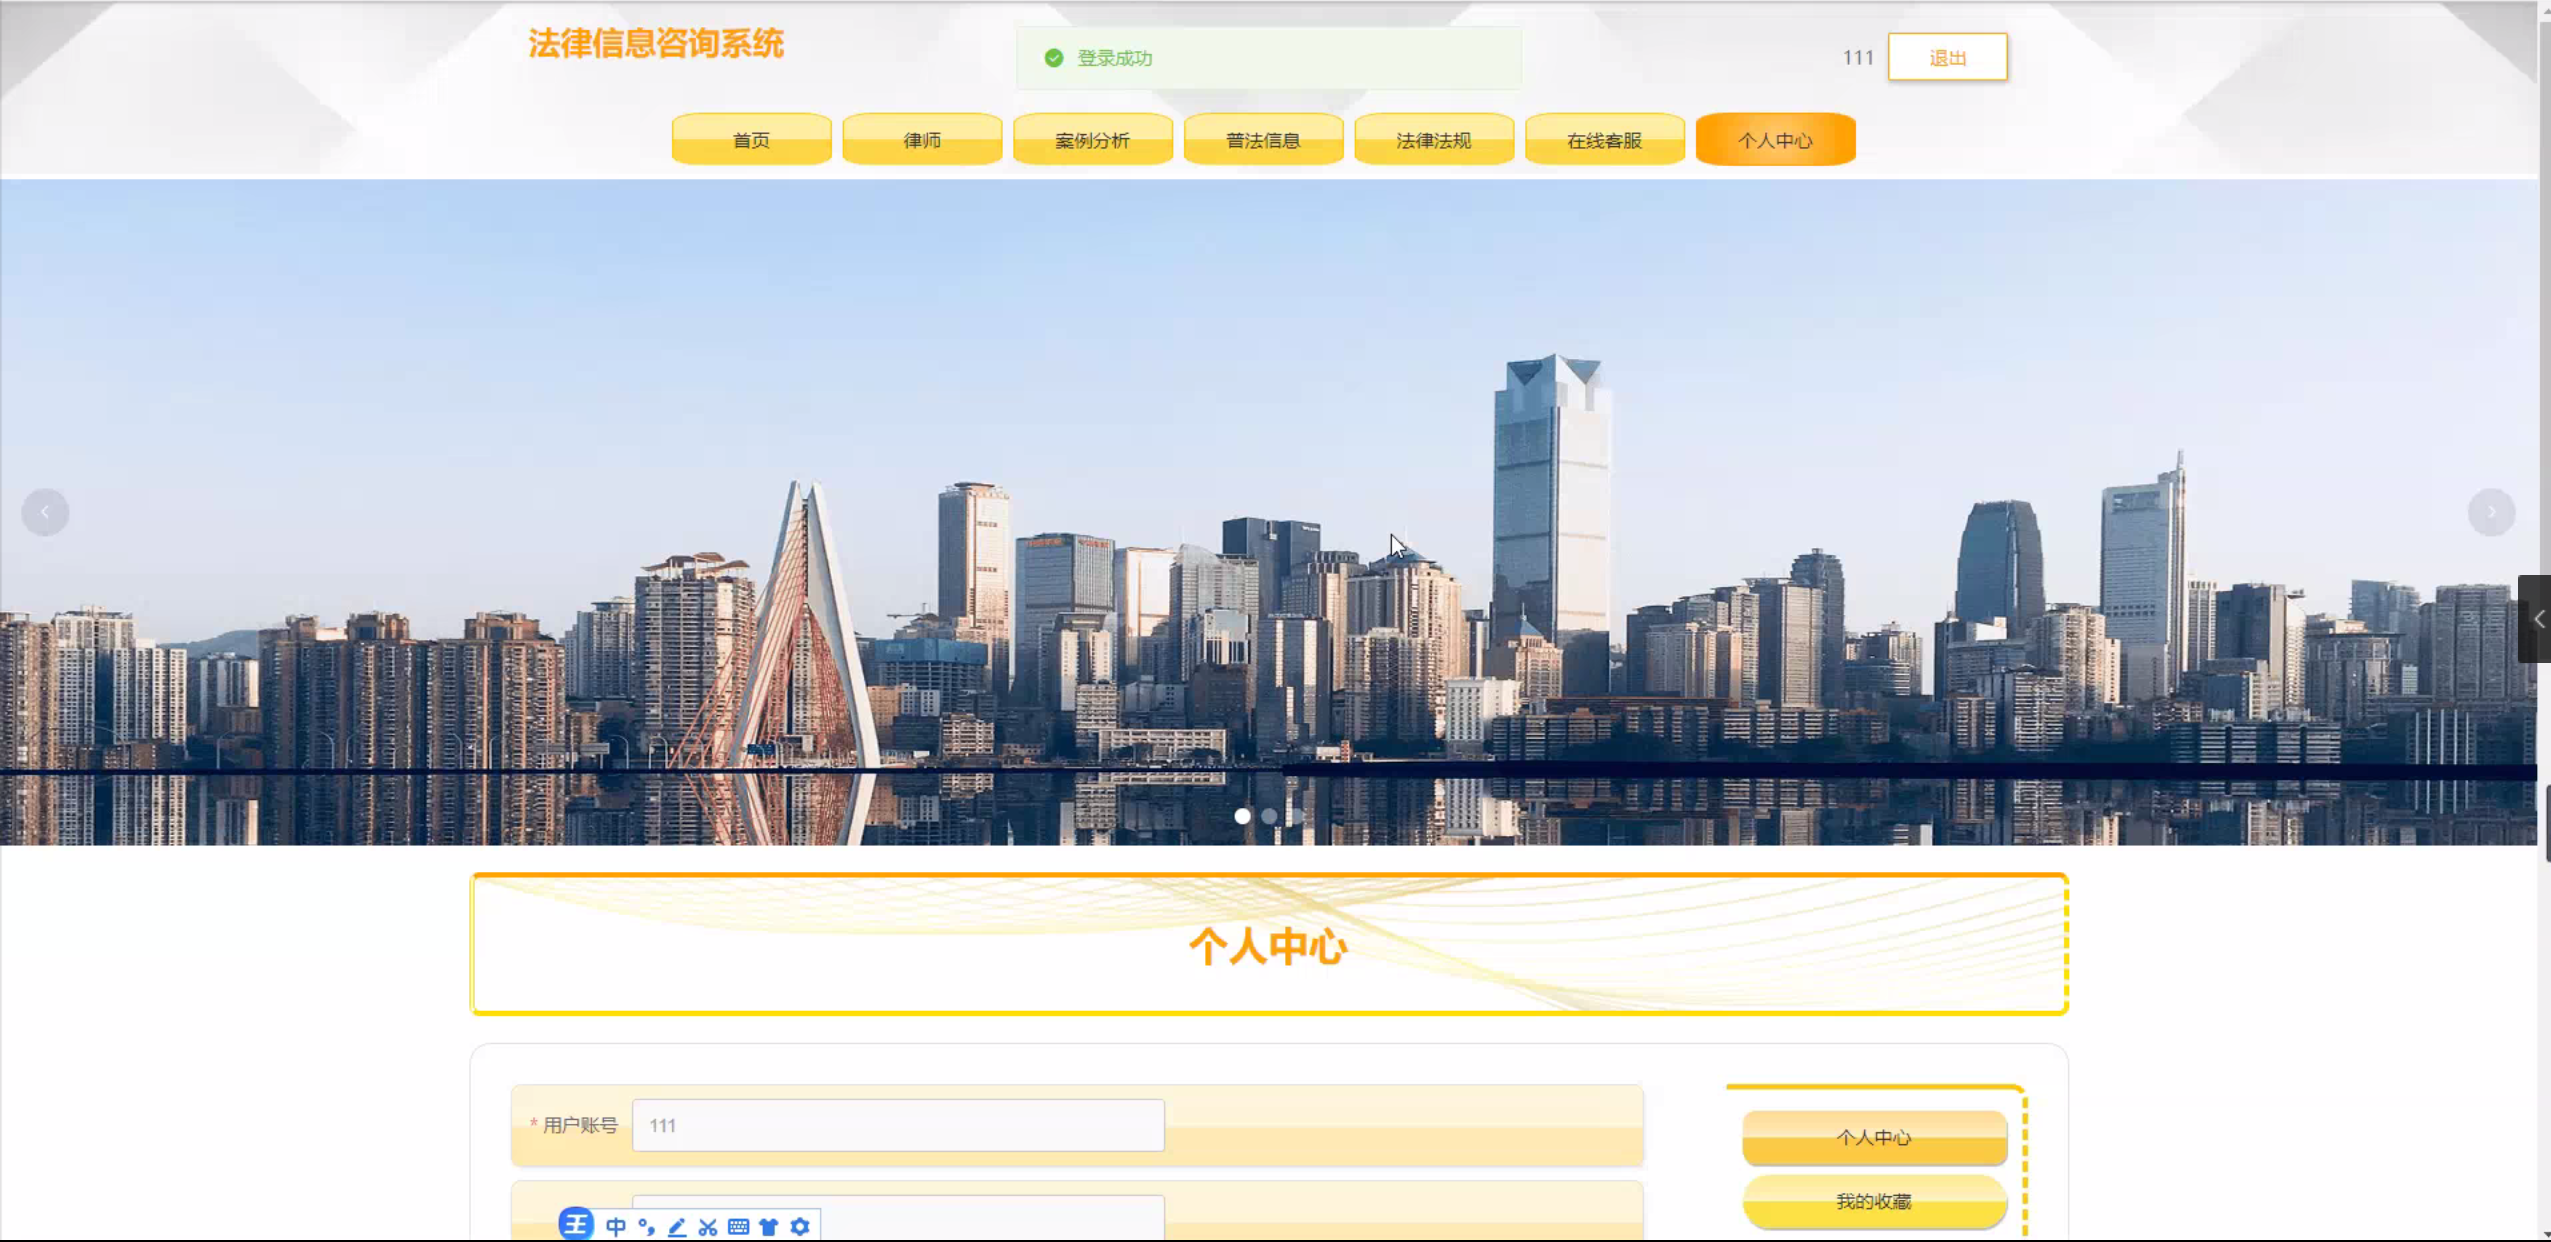
Task: Open 法律法规 navigation tab
Action: point(1434,140)
